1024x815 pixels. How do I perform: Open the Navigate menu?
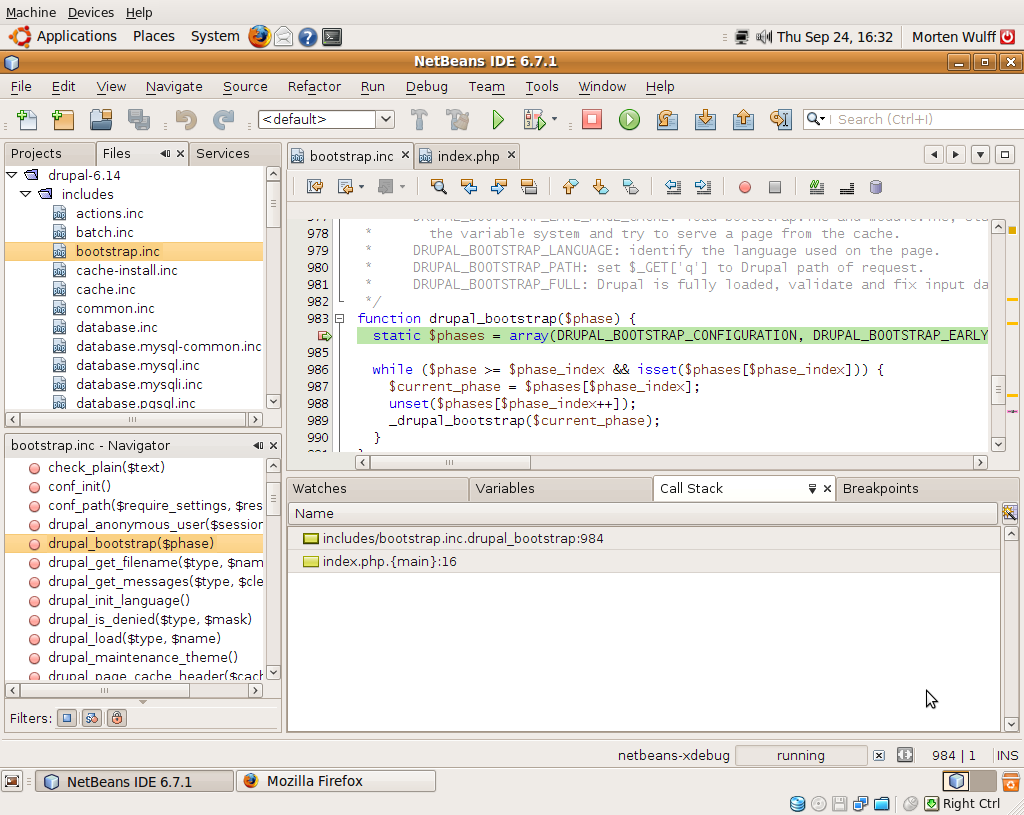[x=174, y=86]
